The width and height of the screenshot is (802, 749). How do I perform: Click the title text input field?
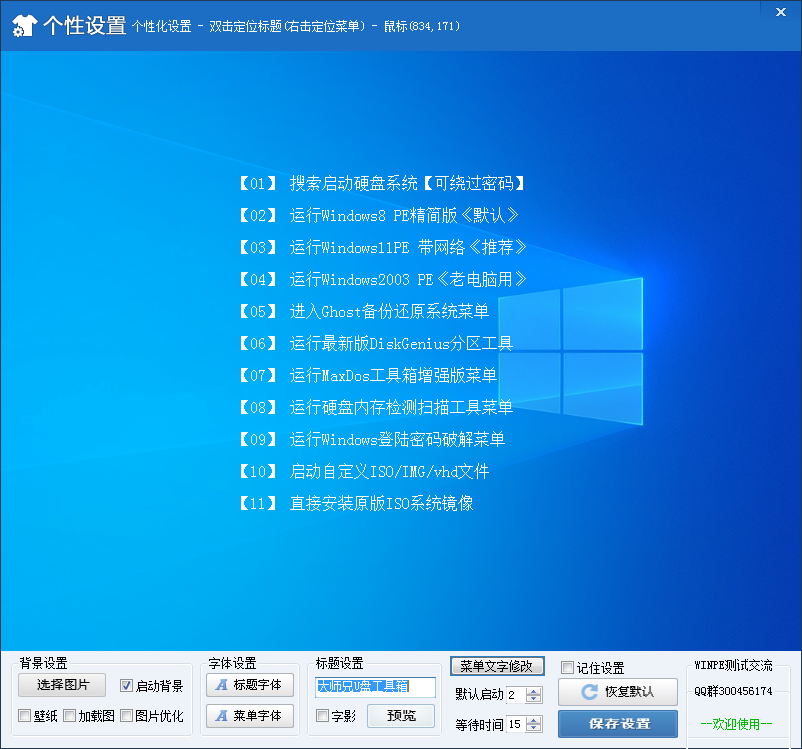[x=375, y=687]
